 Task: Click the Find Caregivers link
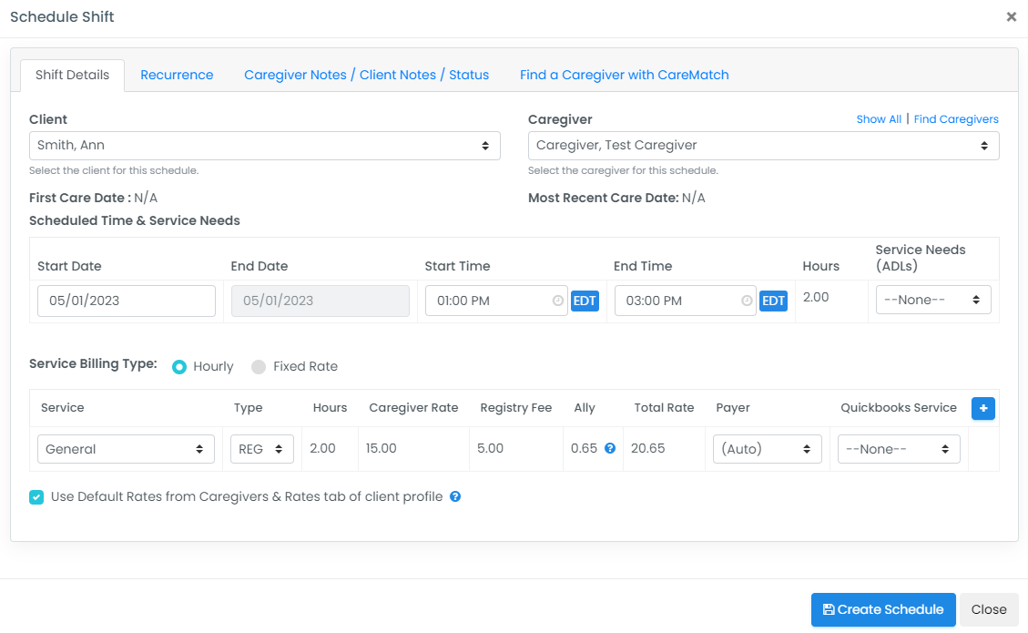click(956, 118)
